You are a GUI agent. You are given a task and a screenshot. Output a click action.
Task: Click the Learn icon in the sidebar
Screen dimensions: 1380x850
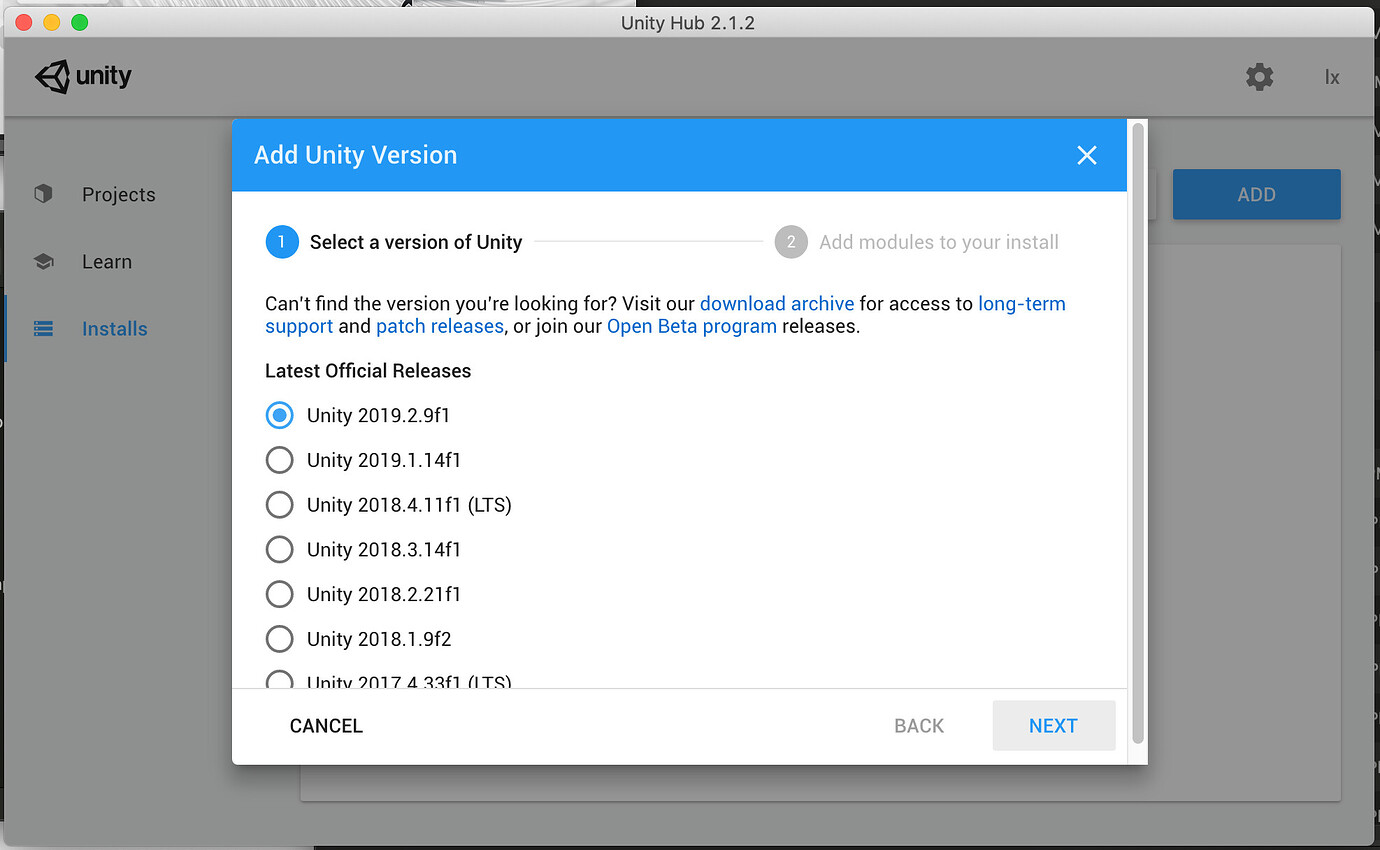click(x=43, y=261)
